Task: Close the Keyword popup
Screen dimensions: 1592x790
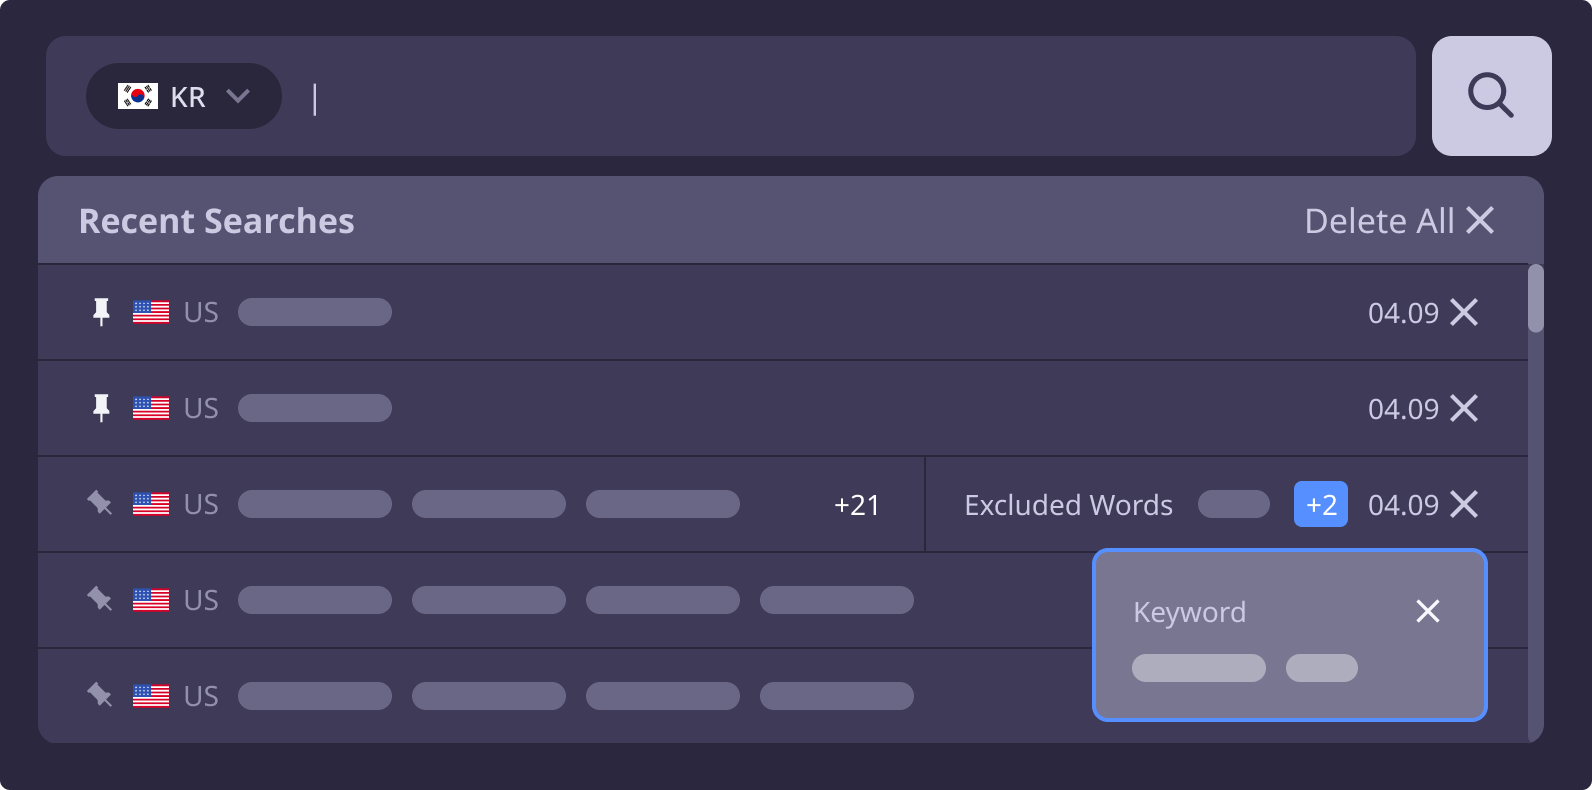Action: (1428, 611)
